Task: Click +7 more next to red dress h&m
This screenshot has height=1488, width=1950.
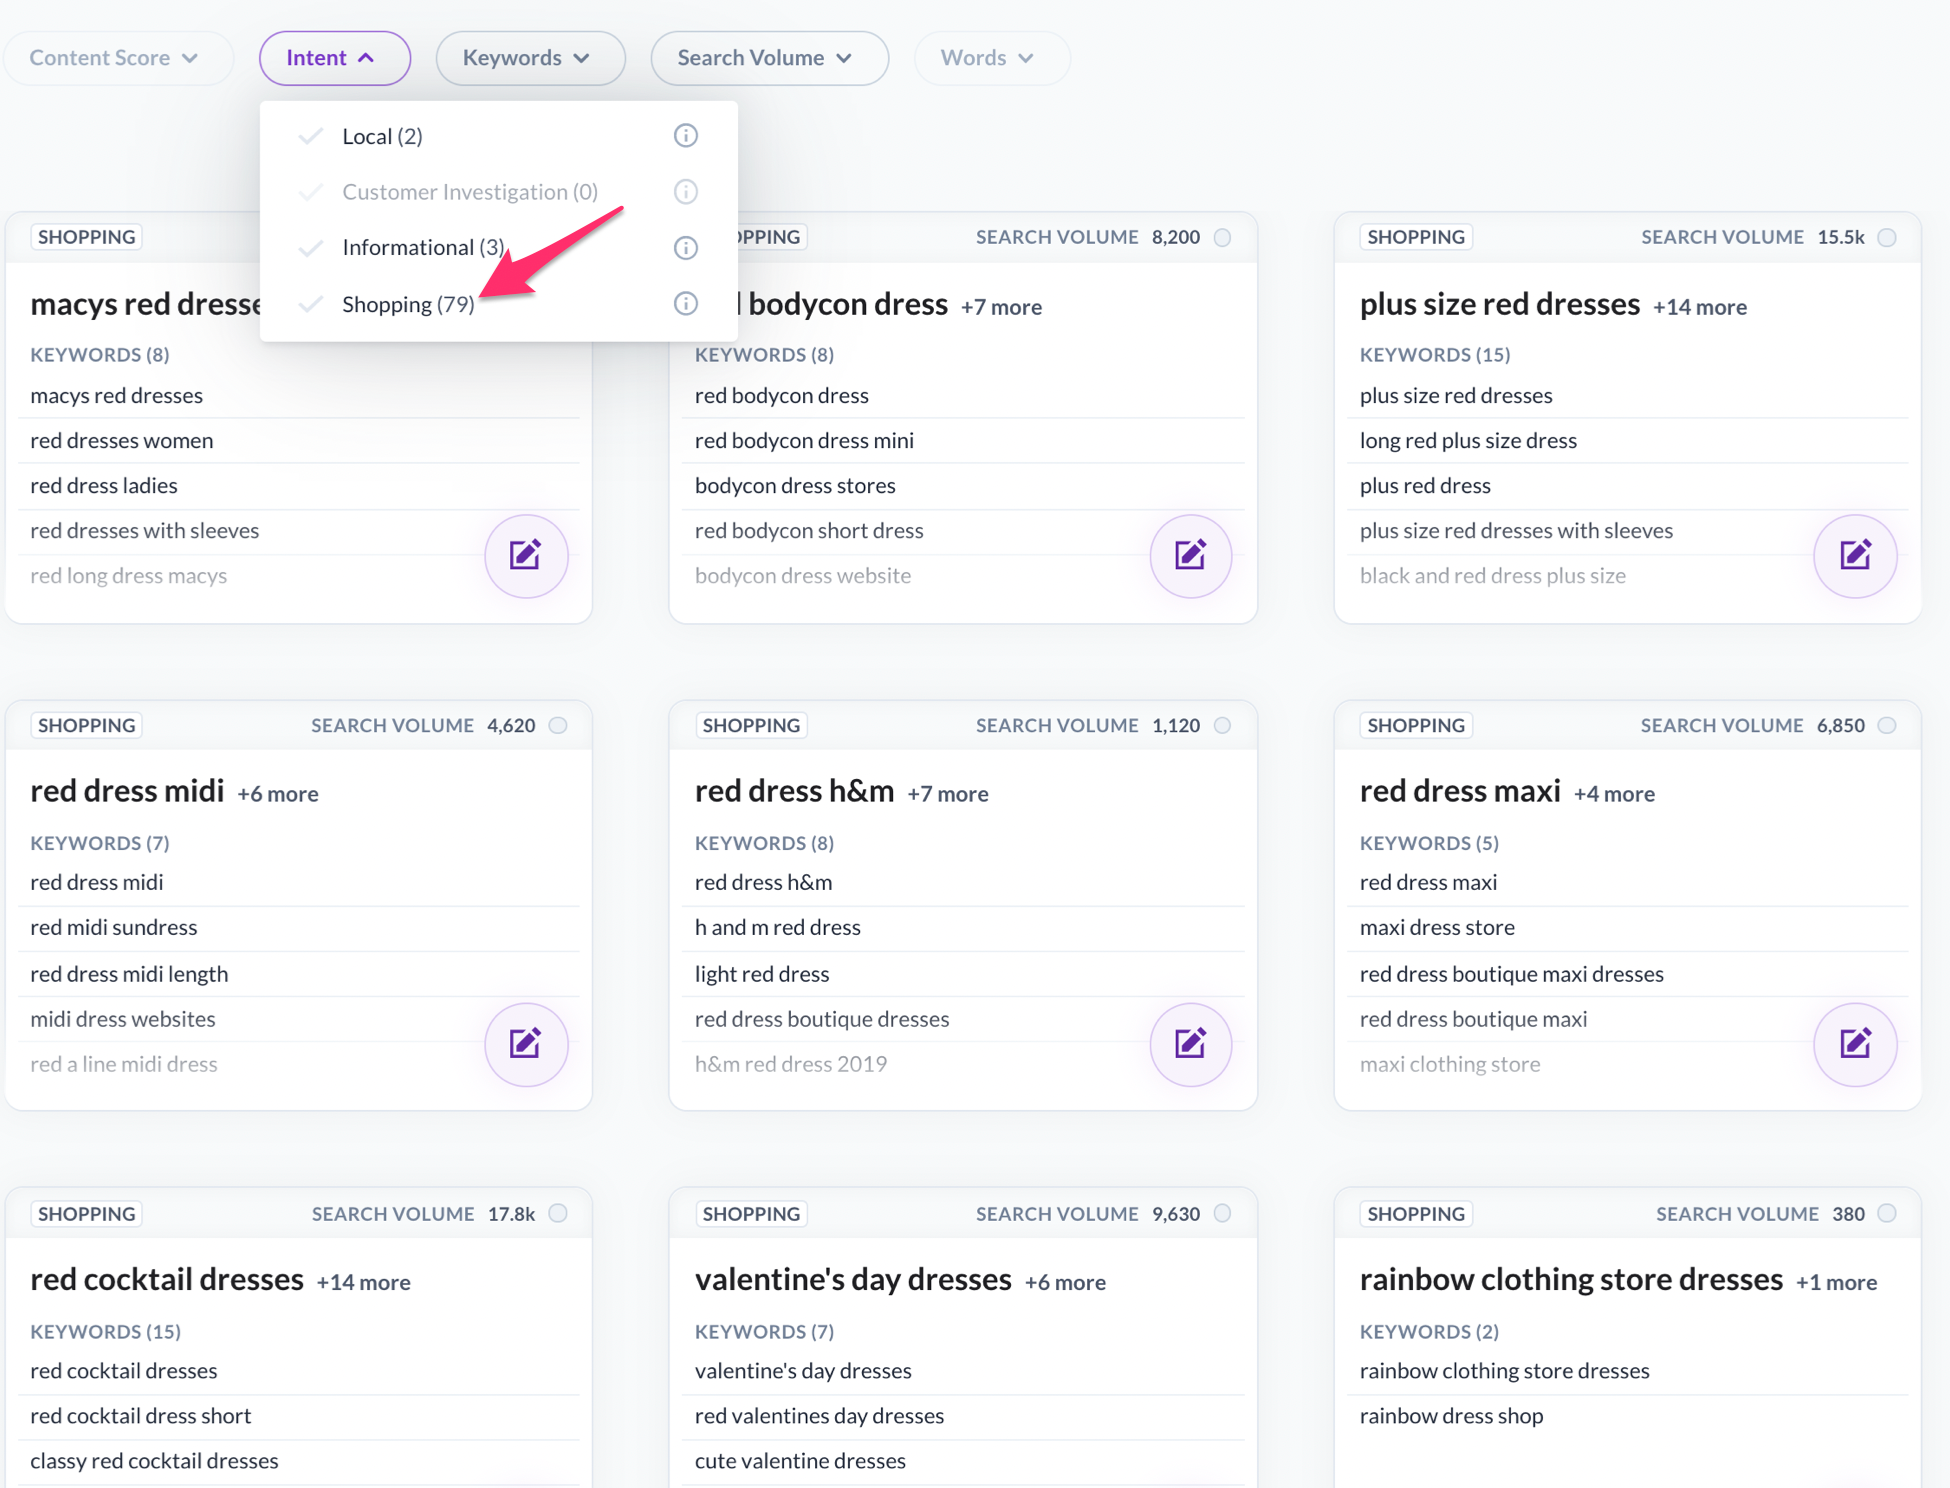Action: pyautogui.click(x=947, y=794)
